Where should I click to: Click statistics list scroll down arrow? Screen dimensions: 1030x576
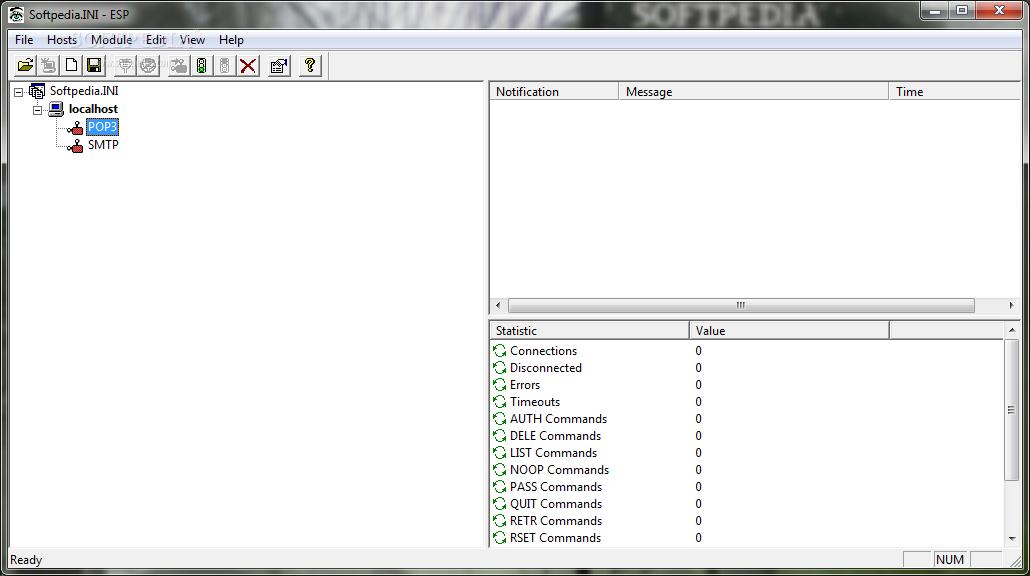point(1012,539)
